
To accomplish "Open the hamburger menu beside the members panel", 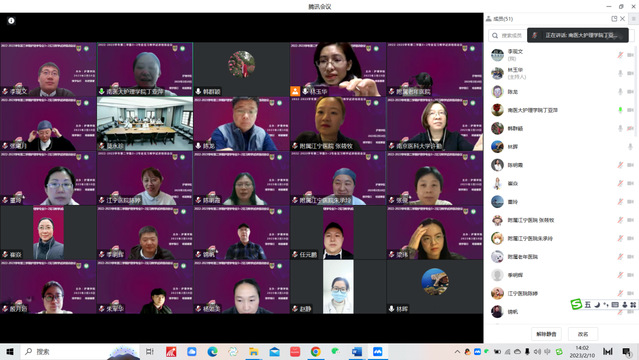I will 634,19.
